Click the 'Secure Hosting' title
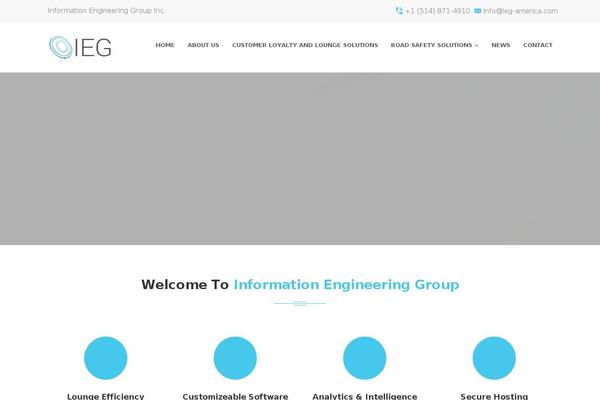Image resolution: width=600 pixels, height=400 pixels. (494, 396)
